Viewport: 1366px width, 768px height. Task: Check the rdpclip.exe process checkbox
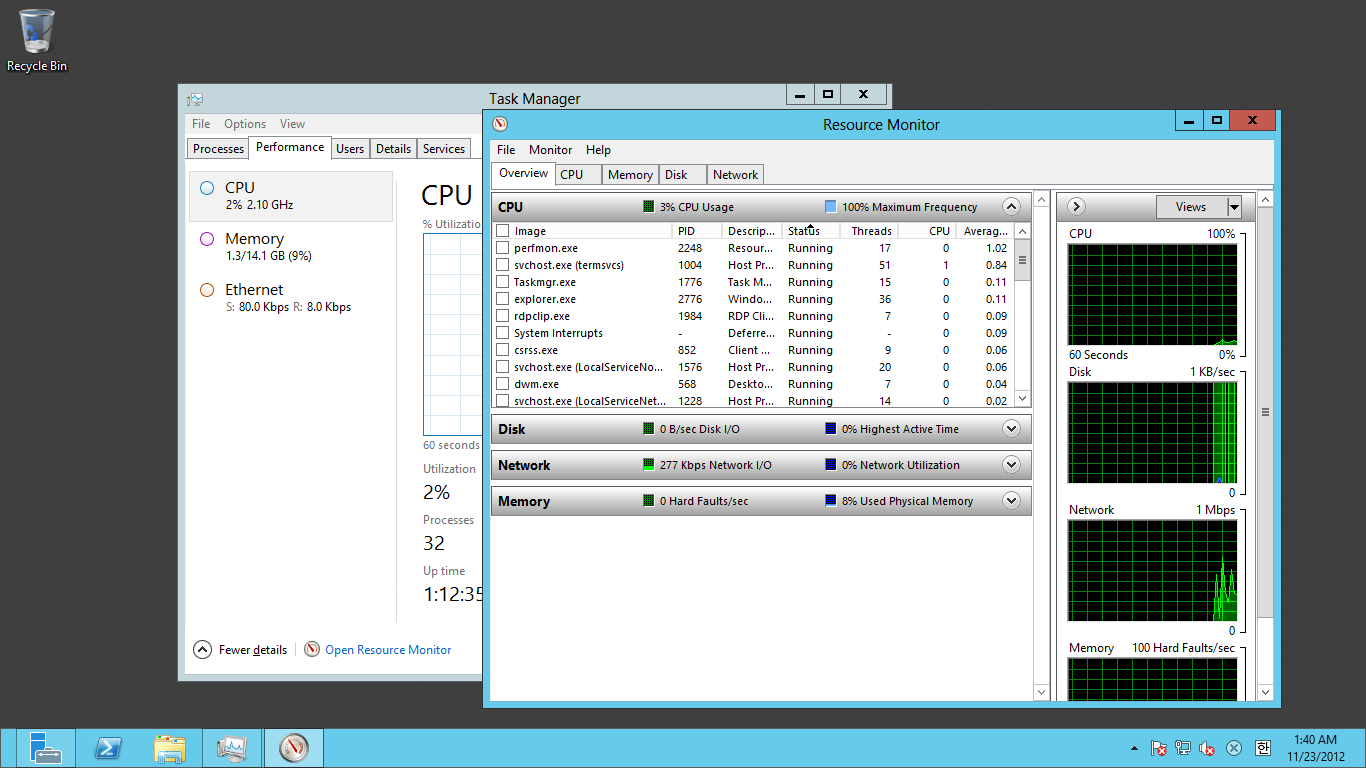coord(502,316)
